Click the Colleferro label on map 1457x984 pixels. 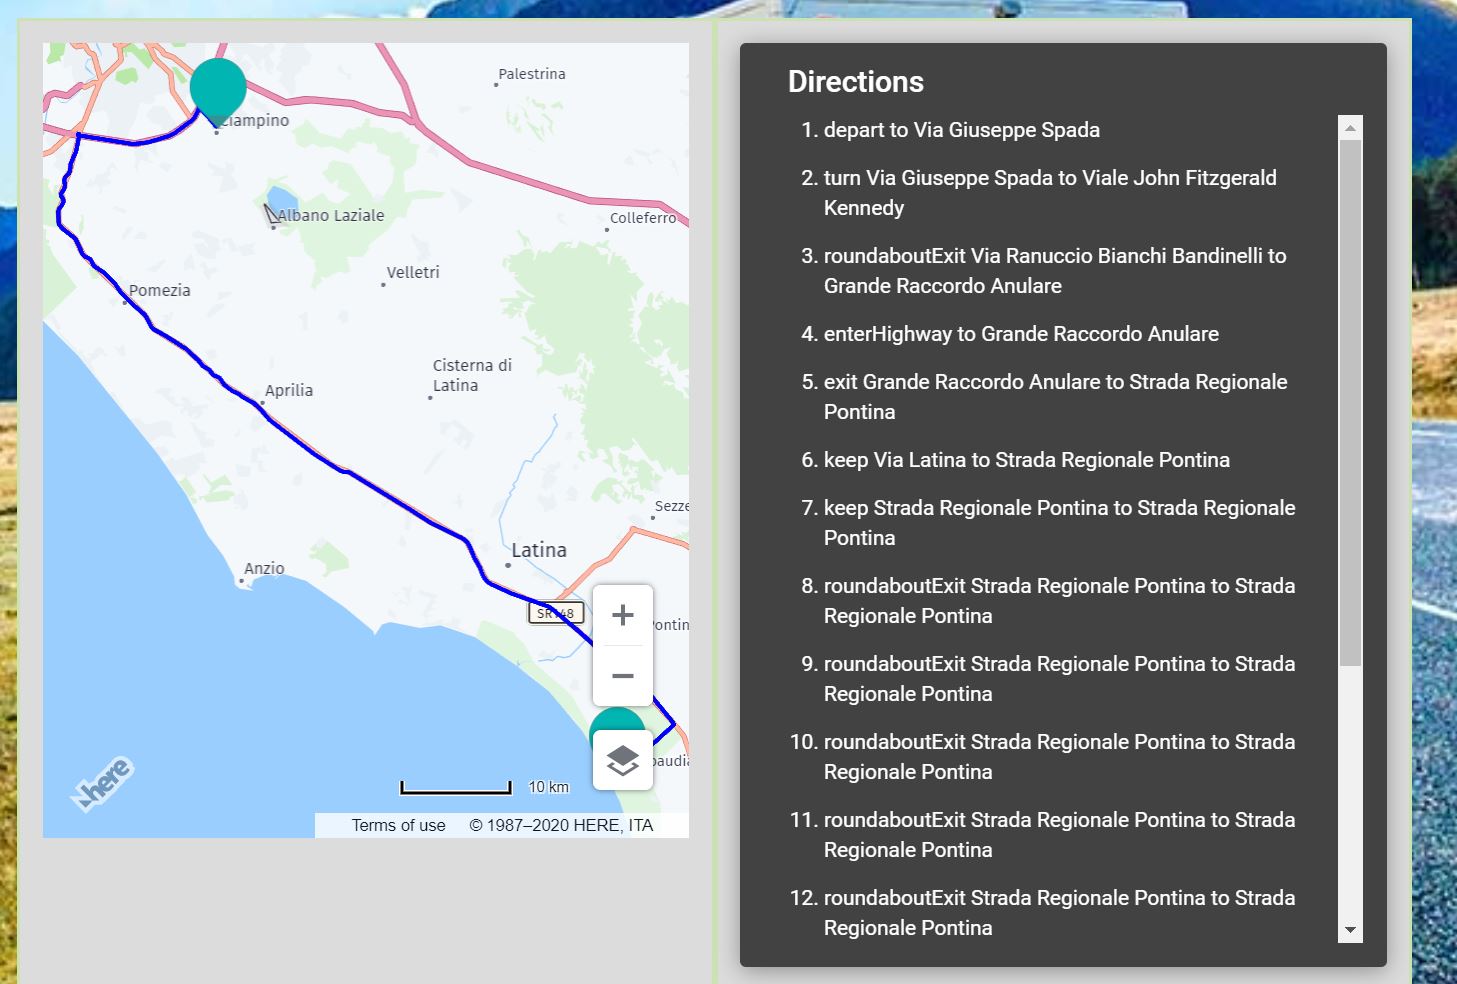pyautogui.click(x=643, y=218)
